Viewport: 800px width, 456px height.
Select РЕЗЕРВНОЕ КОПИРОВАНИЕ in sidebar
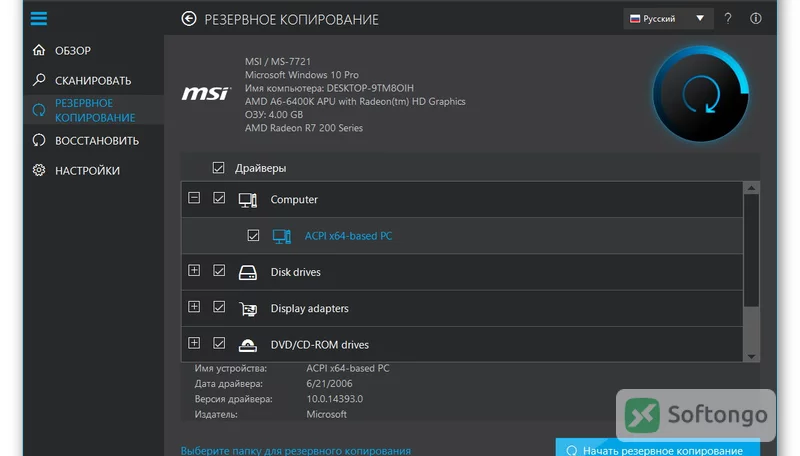(95, 110)
